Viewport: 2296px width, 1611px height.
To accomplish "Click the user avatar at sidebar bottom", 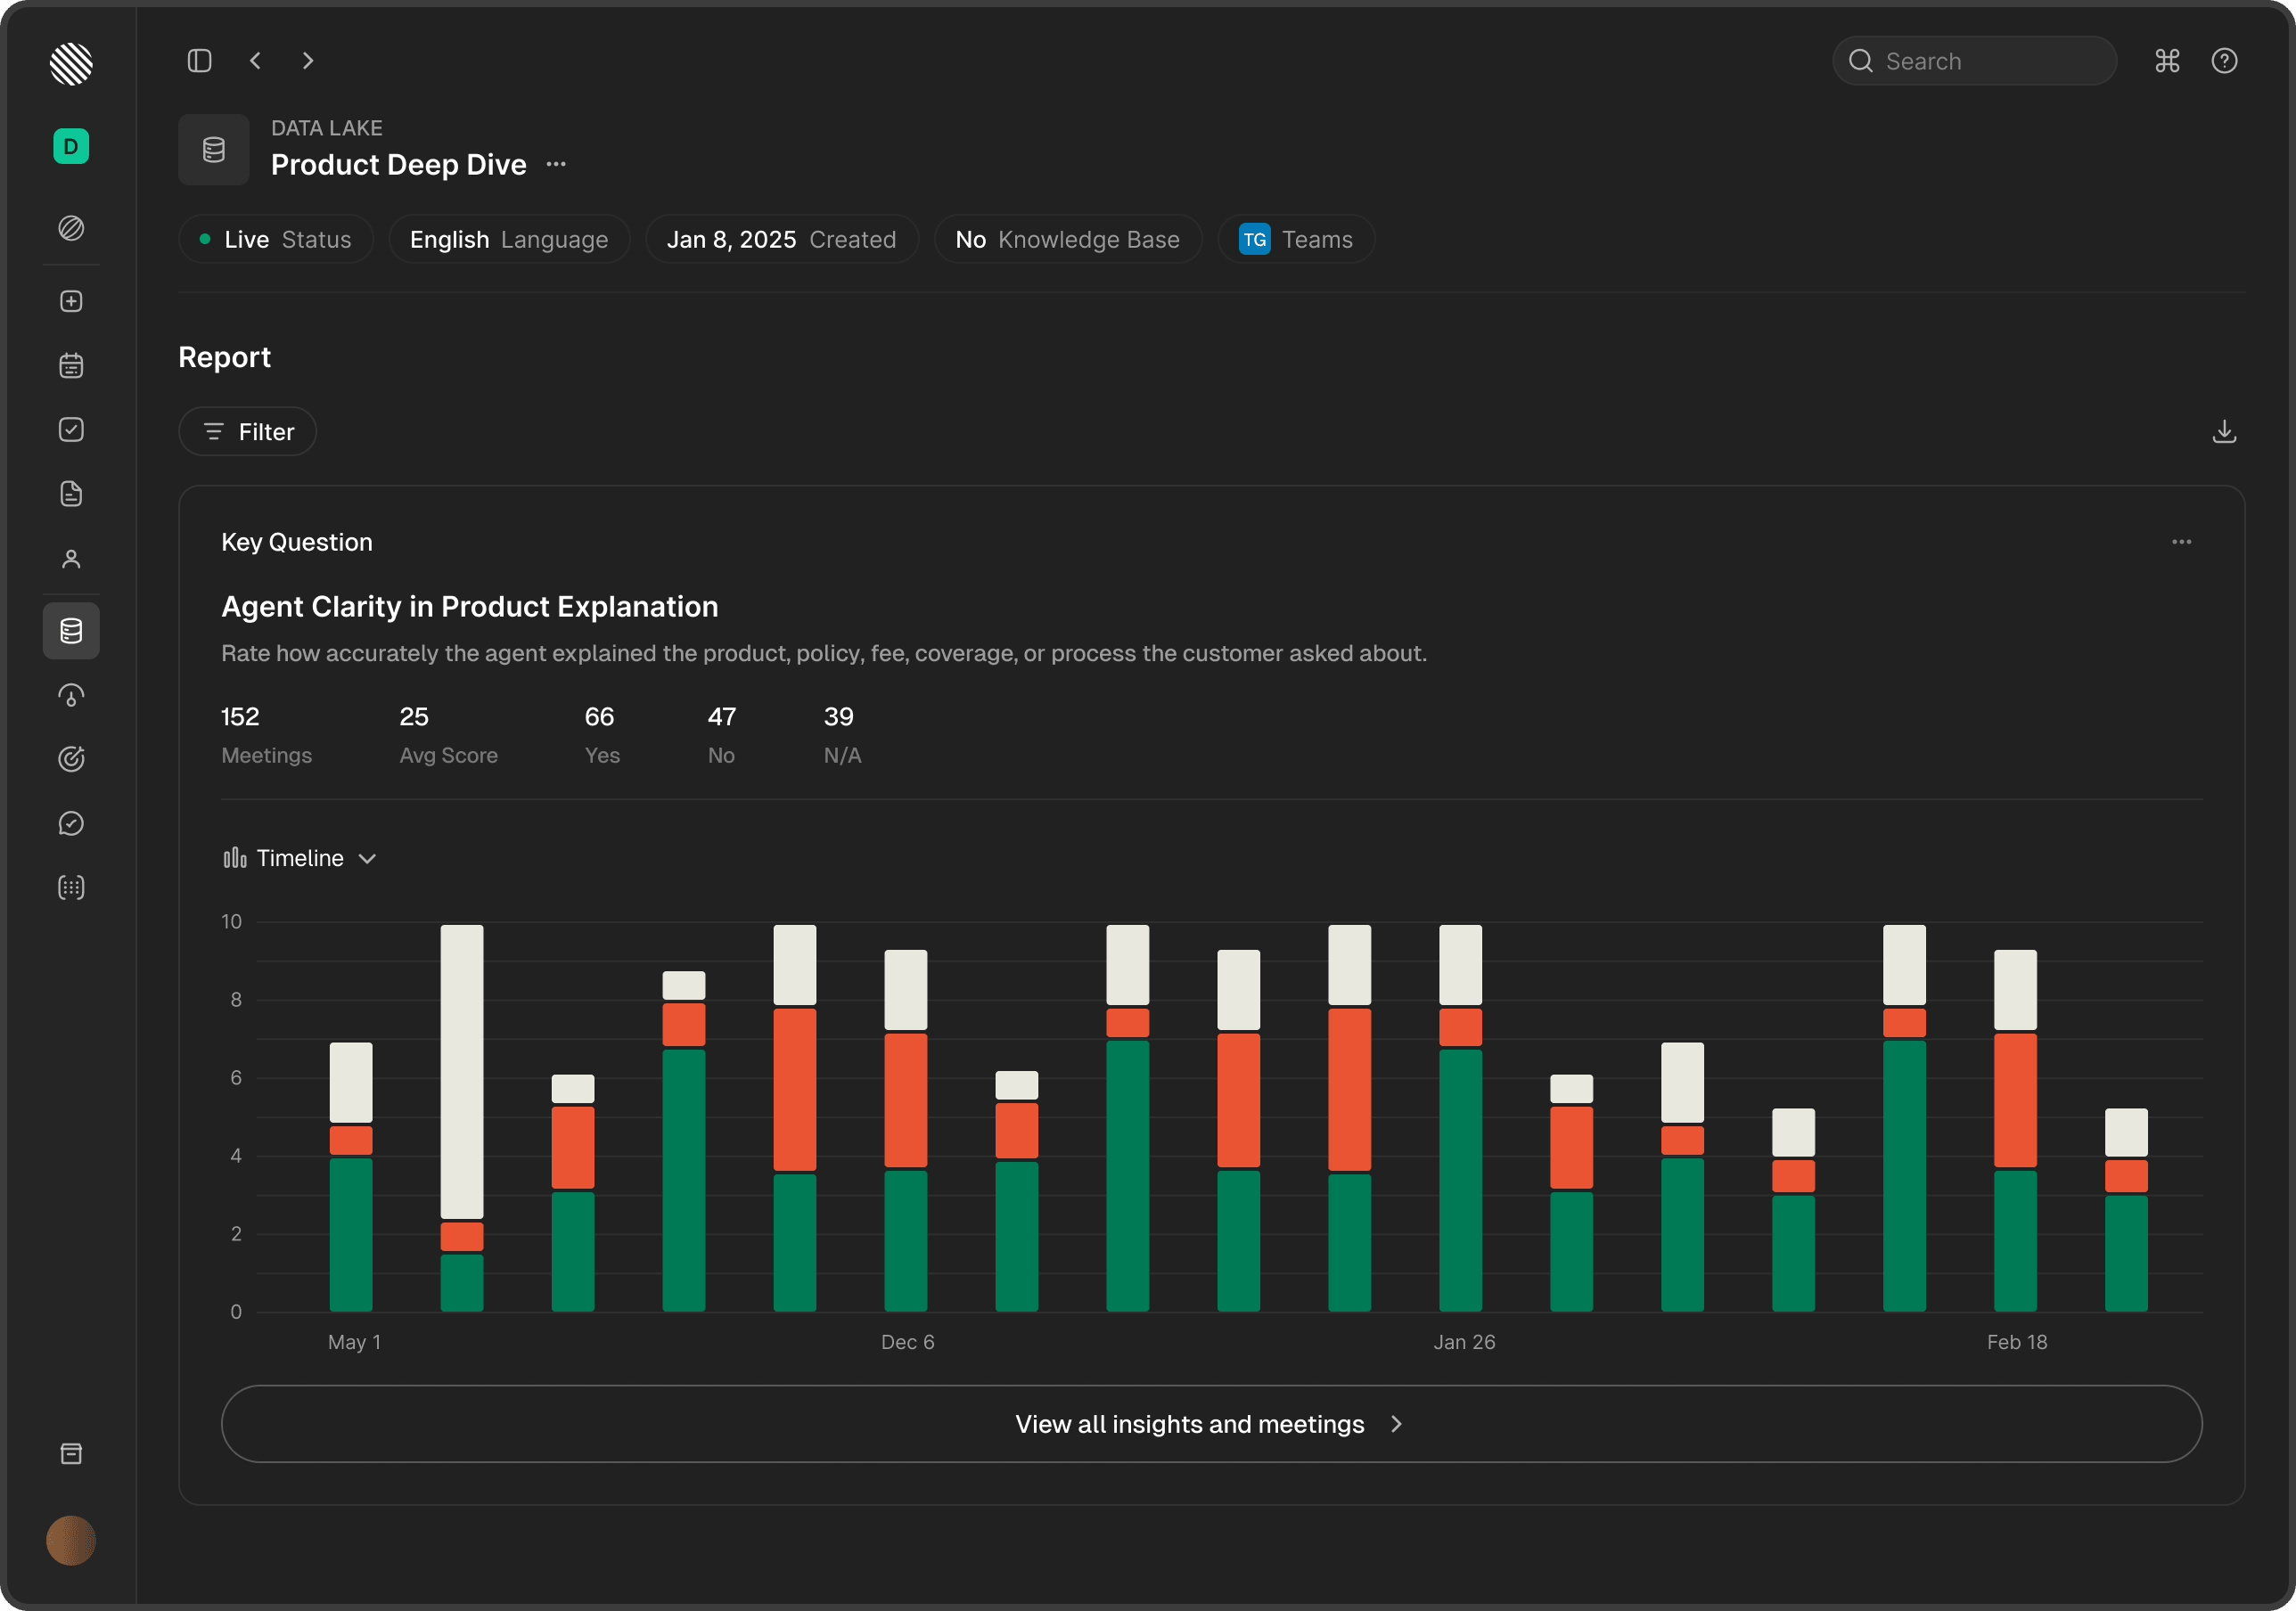I will pyautogui.click(x=71, y=1540).
